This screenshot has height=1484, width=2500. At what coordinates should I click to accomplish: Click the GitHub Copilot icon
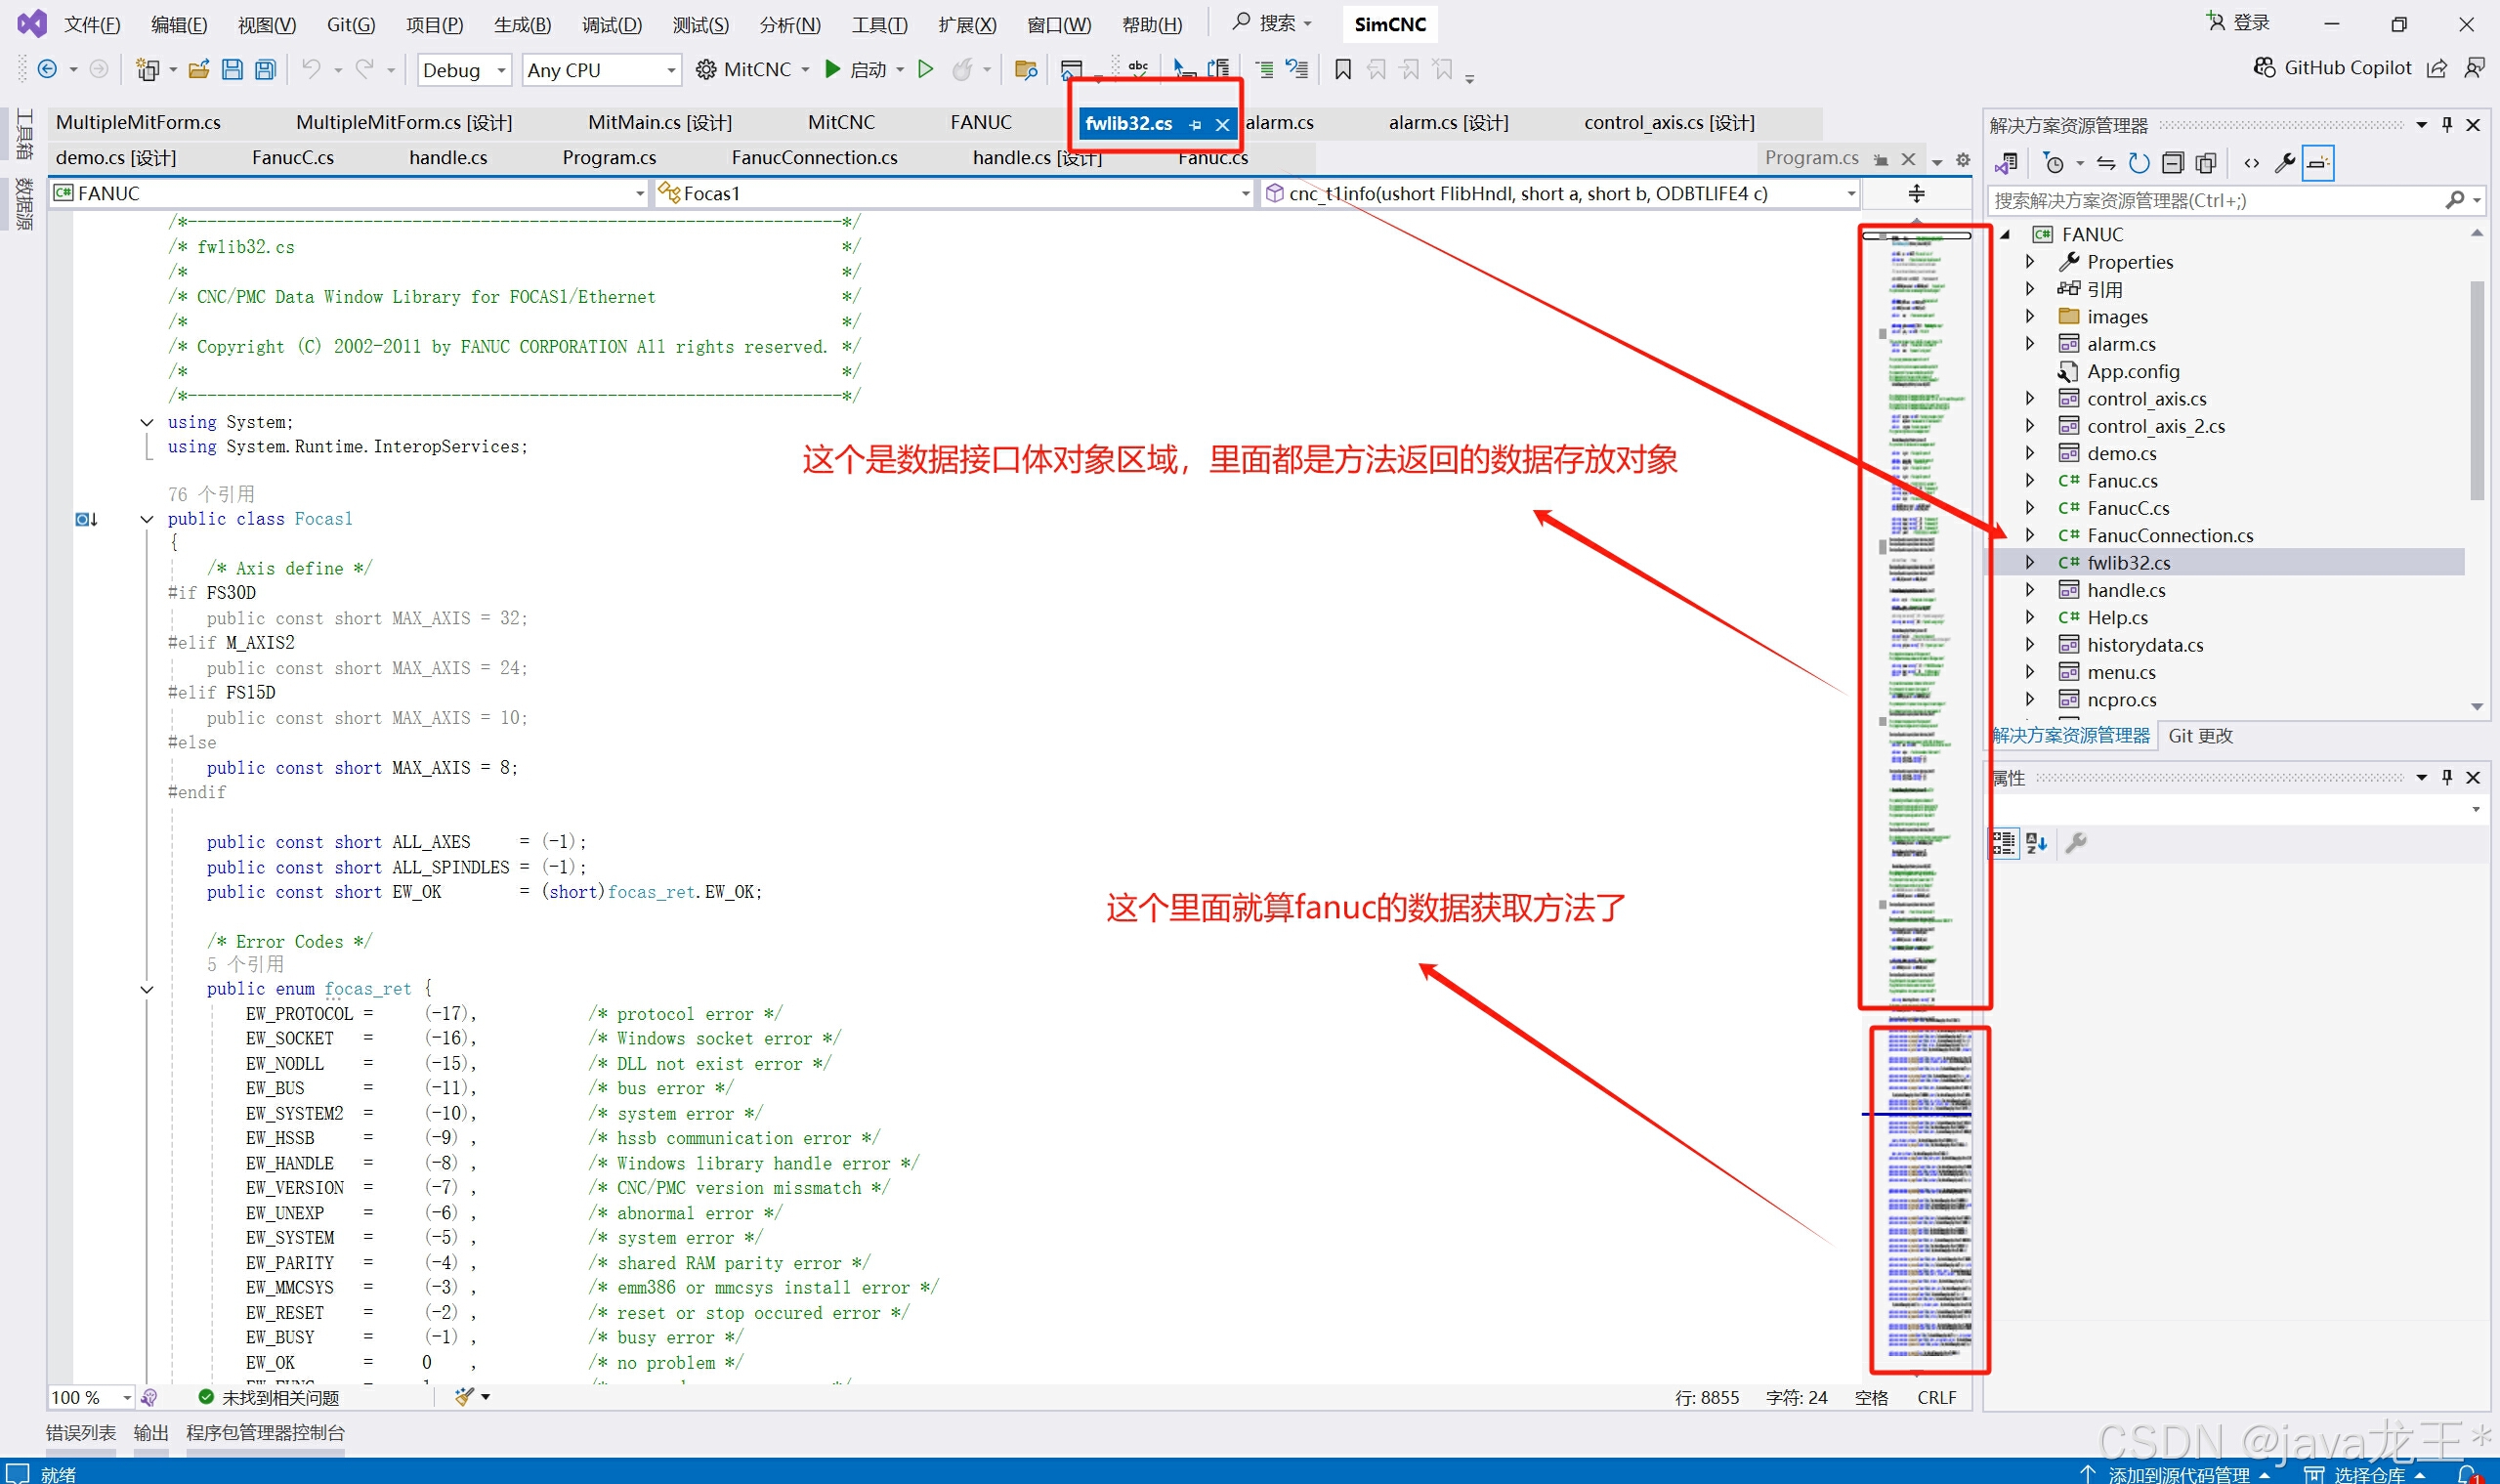[2265, 68]
